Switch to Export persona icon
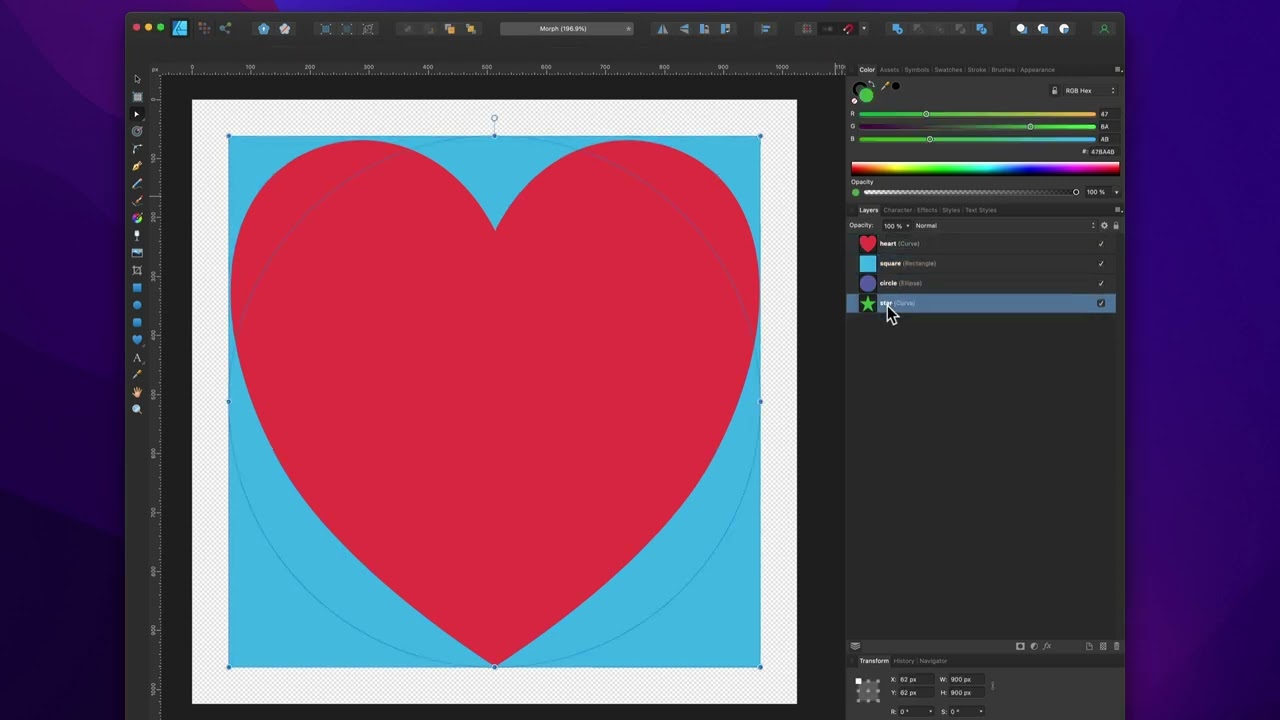The width and height of the screenshot is (1280, 720). point(225,28)
